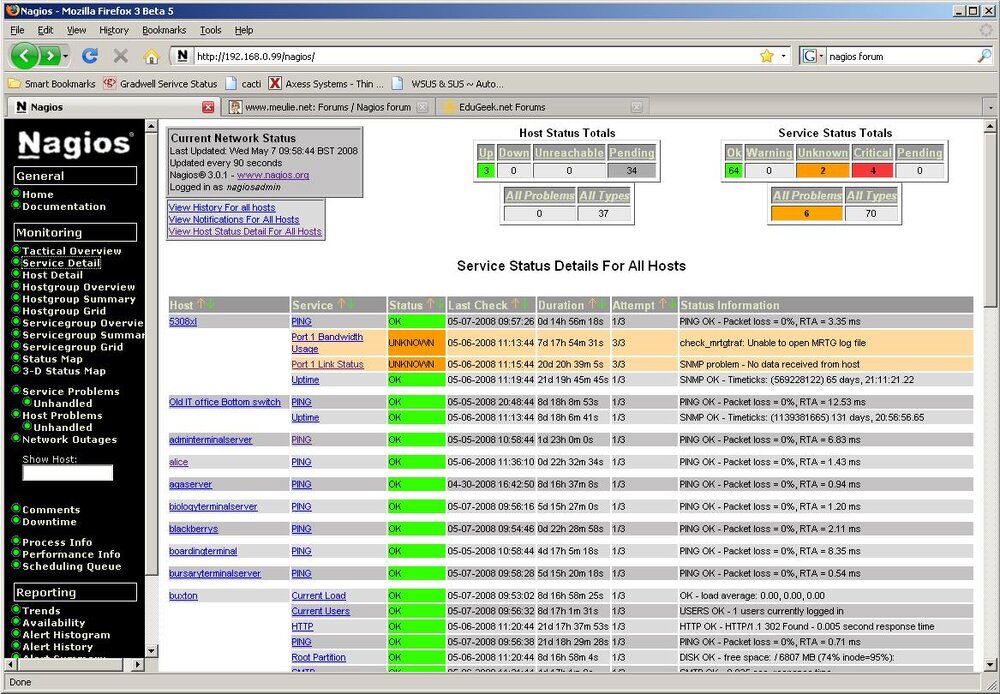The width and height of the screenshot is (1000, 694).
Task: Filter services by the Critical header link
Action: click(x=872, y=152)
